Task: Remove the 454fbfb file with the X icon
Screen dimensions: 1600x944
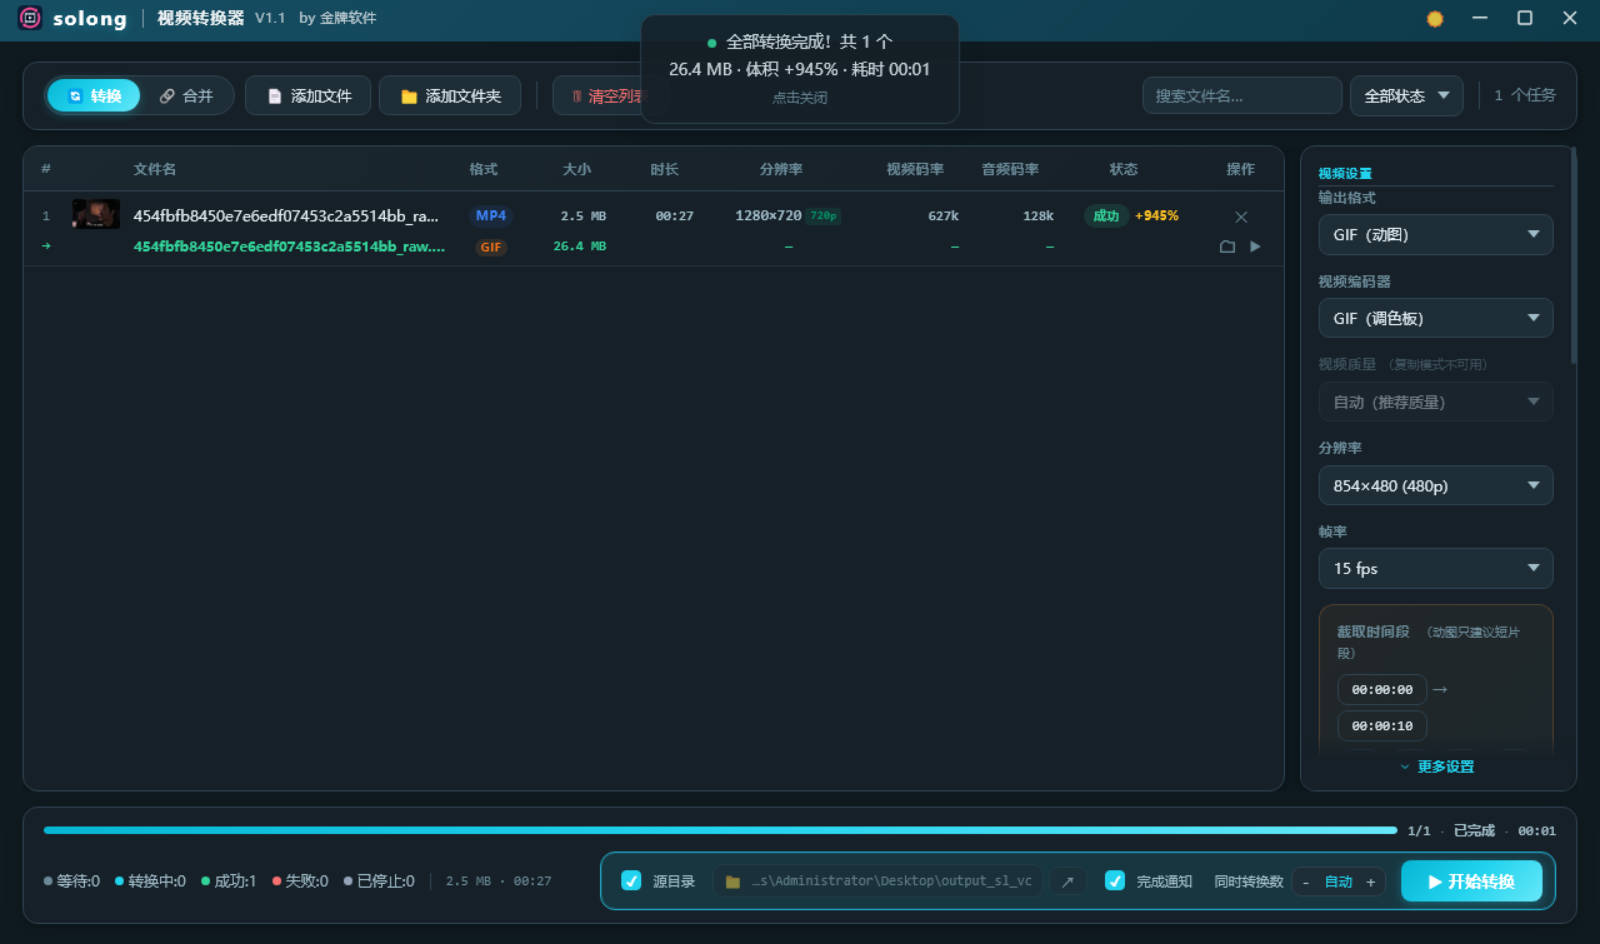Action: coord(1241,216)
